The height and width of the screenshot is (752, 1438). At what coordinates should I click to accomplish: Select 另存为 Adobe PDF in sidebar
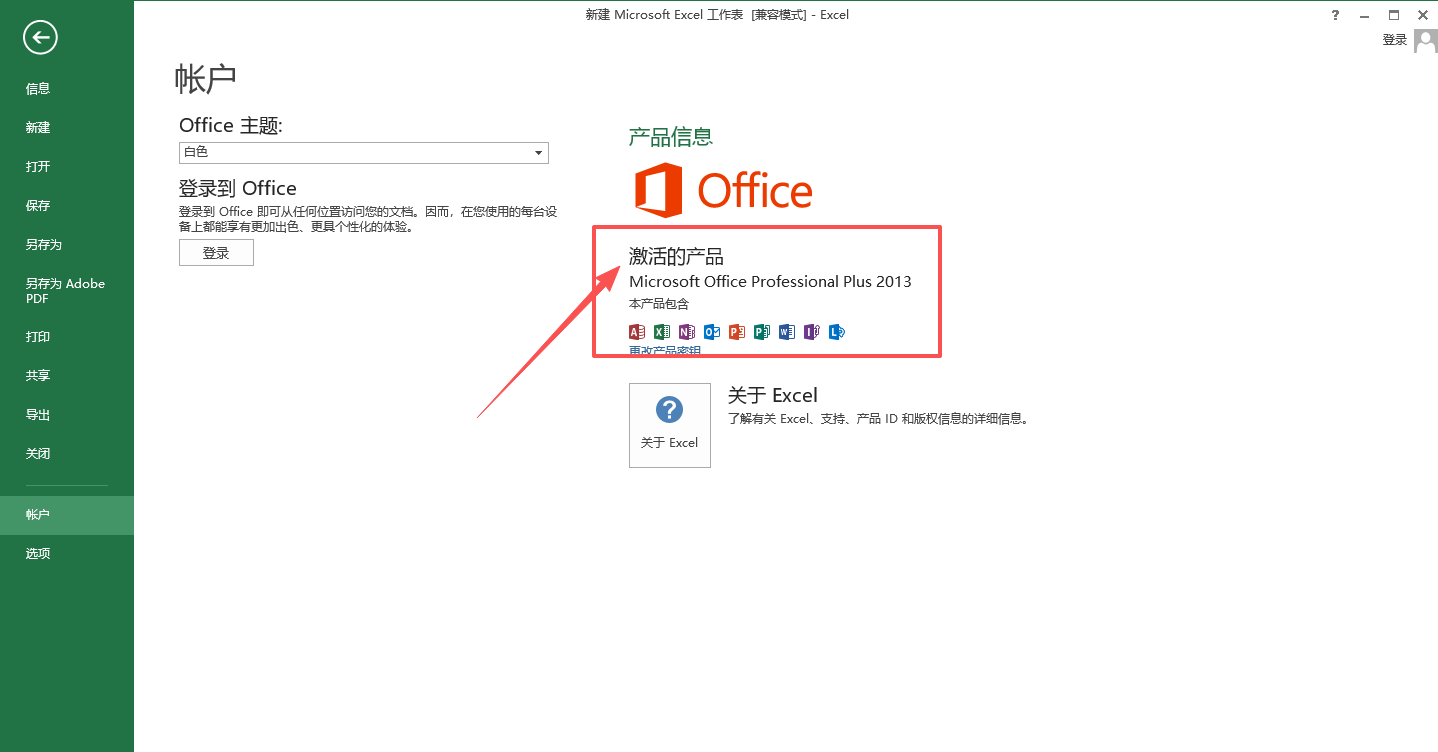point(63,290)
